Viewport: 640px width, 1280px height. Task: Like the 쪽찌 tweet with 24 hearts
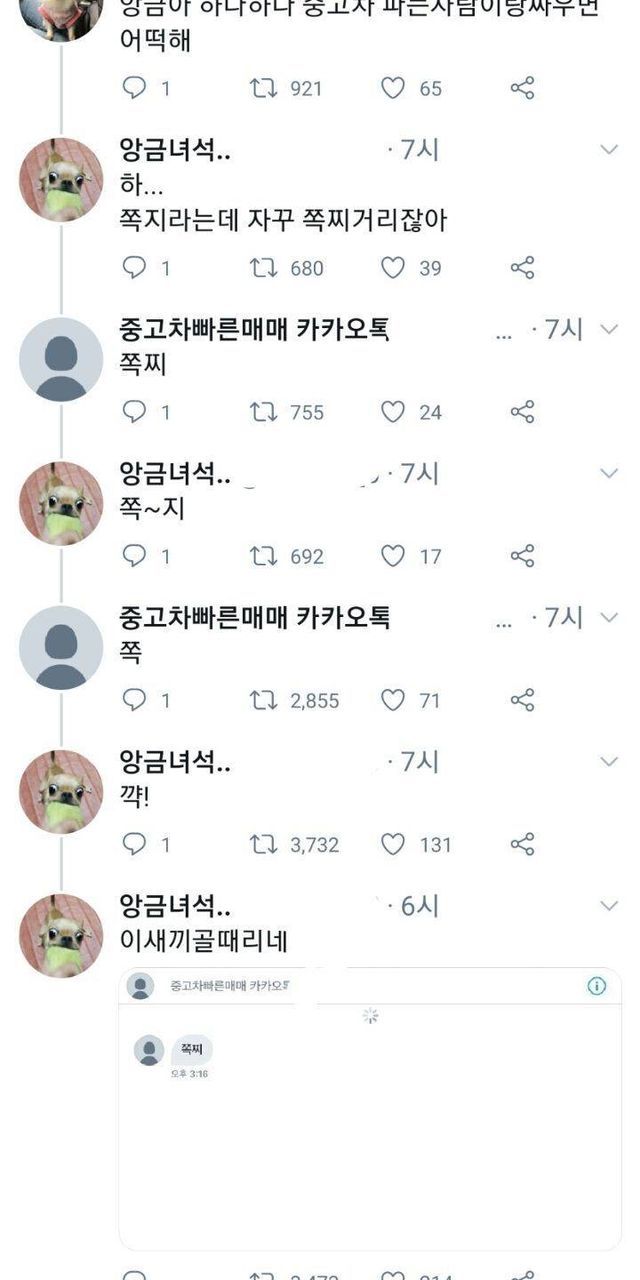pos(393,411)
